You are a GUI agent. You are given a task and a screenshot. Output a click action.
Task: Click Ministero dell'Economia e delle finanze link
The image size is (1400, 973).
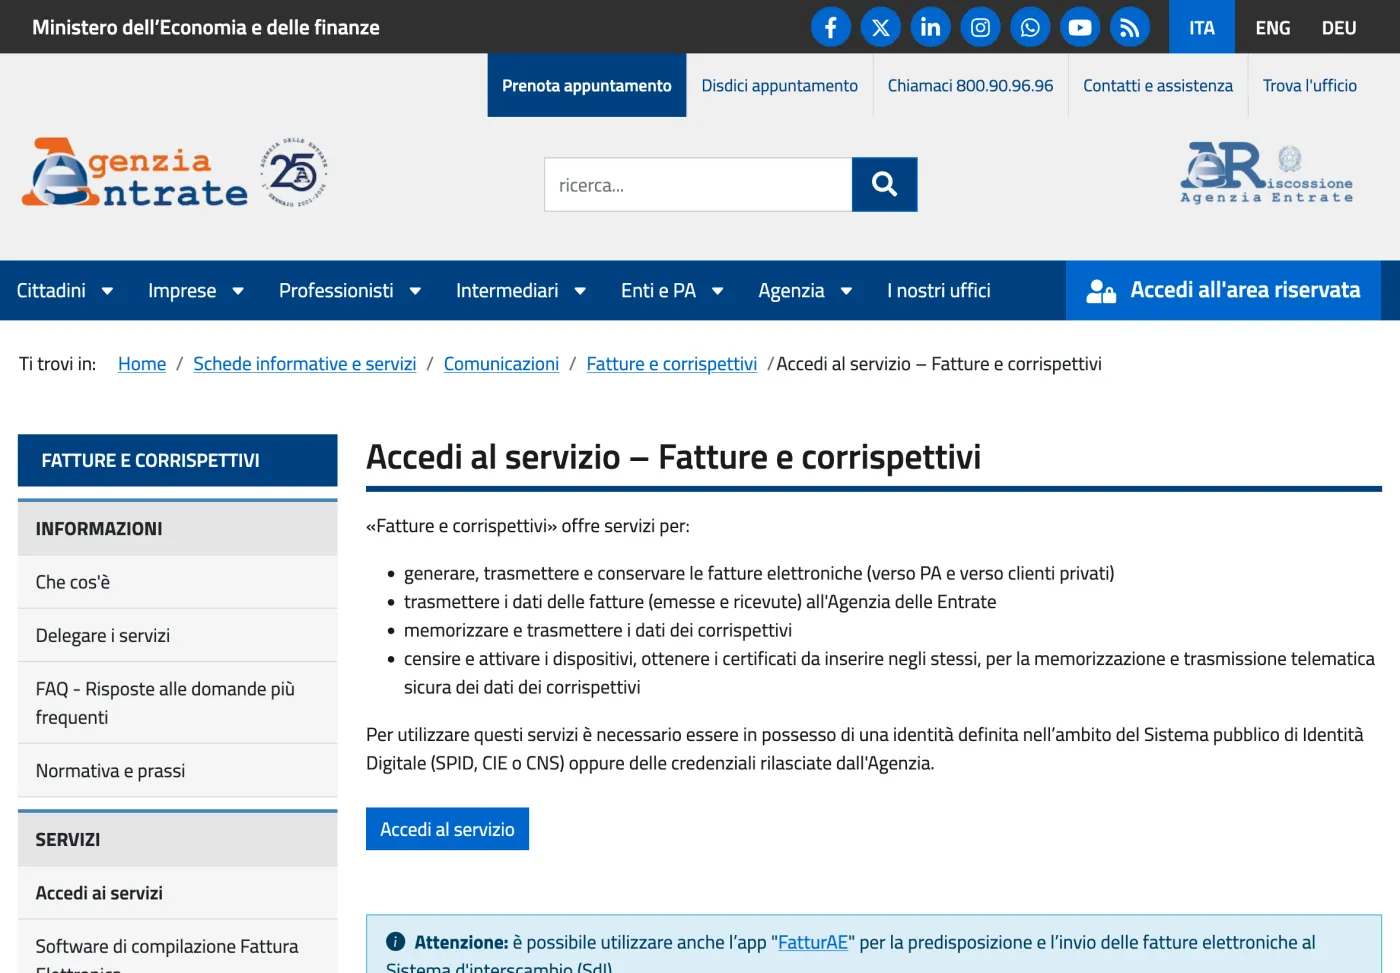pyautogui.click(x=206, y=27)
